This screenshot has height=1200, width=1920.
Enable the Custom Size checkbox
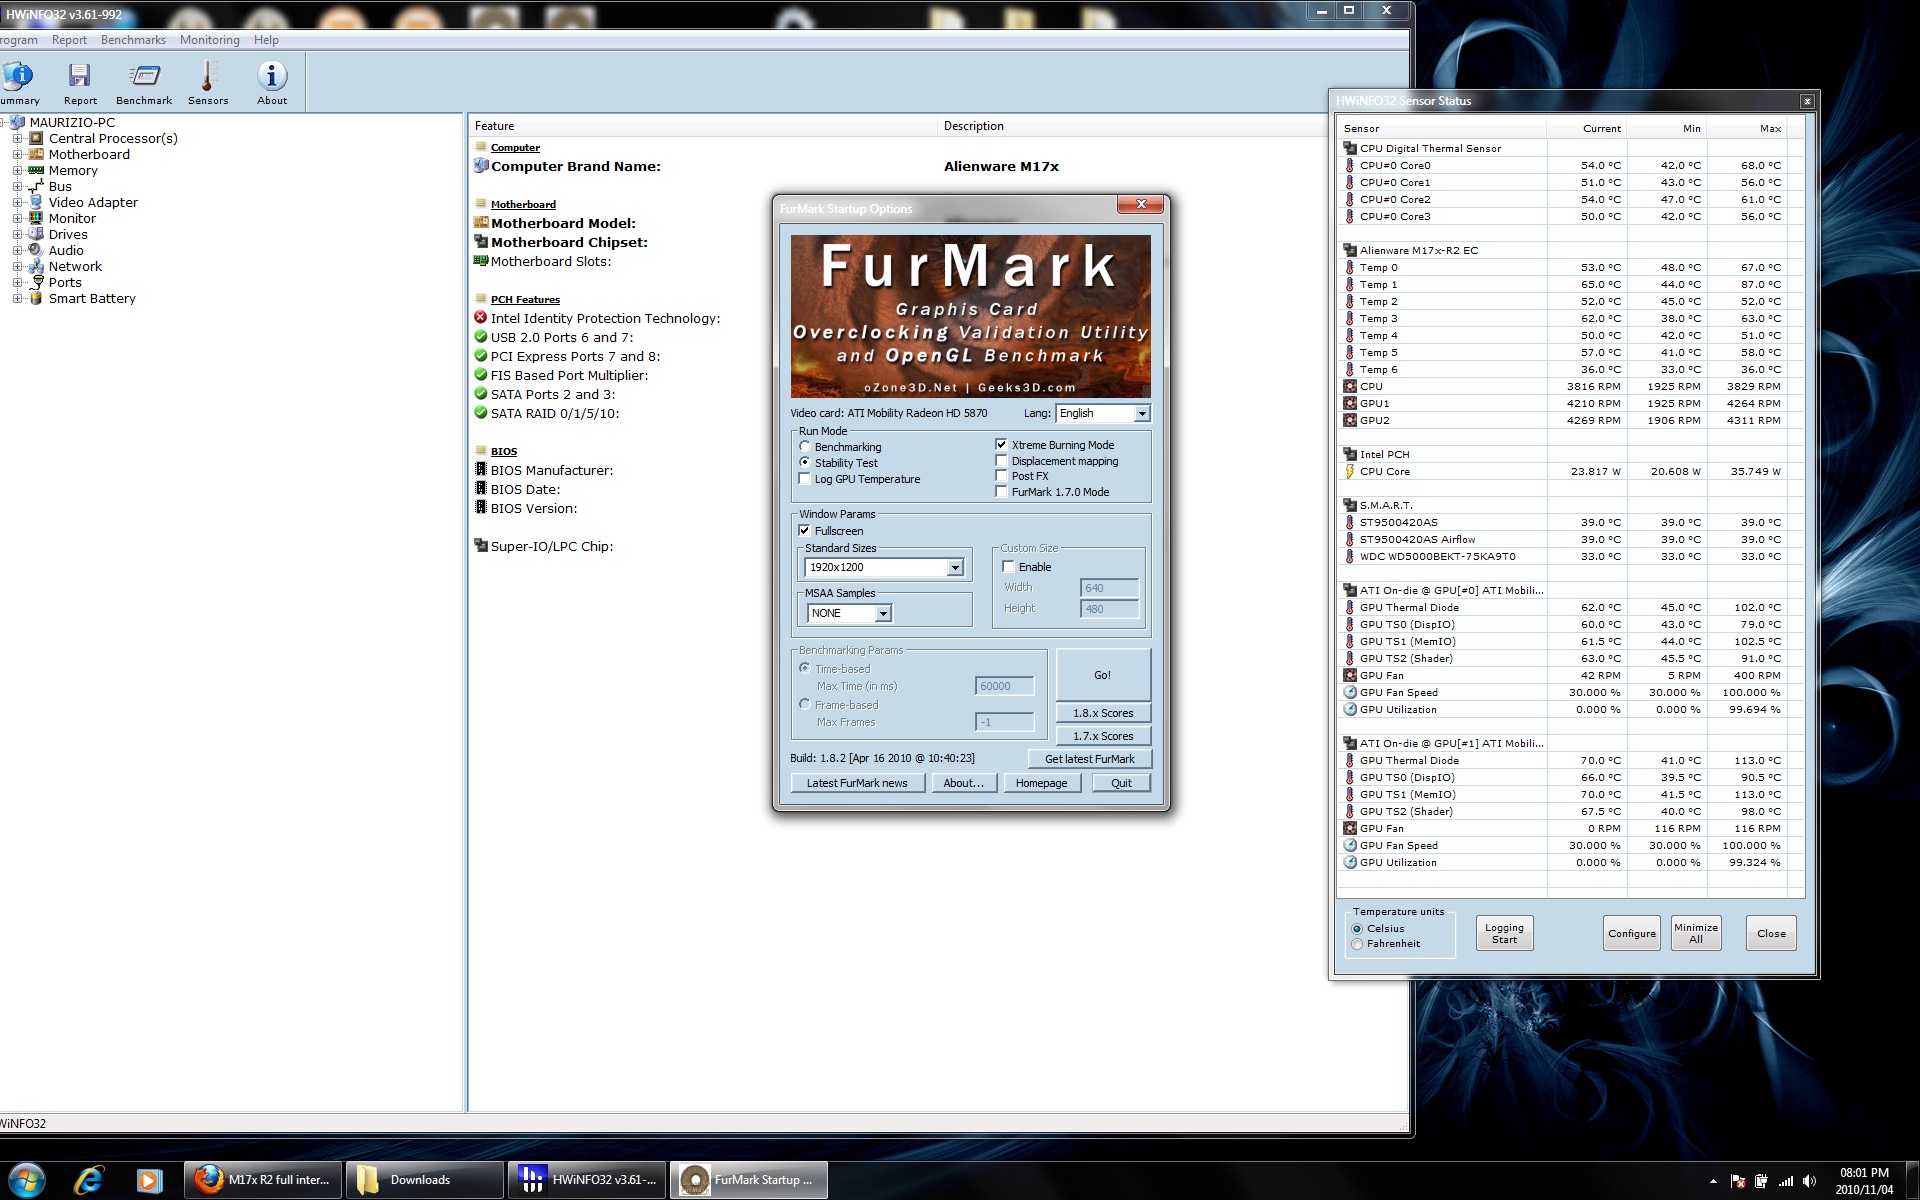1008,567
